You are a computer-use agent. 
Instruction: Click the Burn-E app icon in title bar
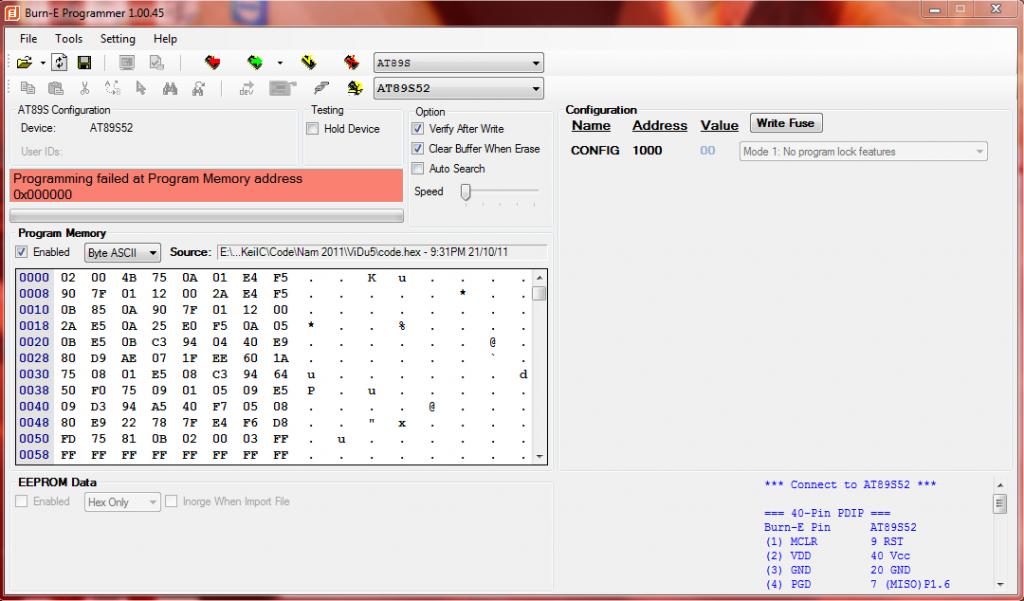coord(12,12)
